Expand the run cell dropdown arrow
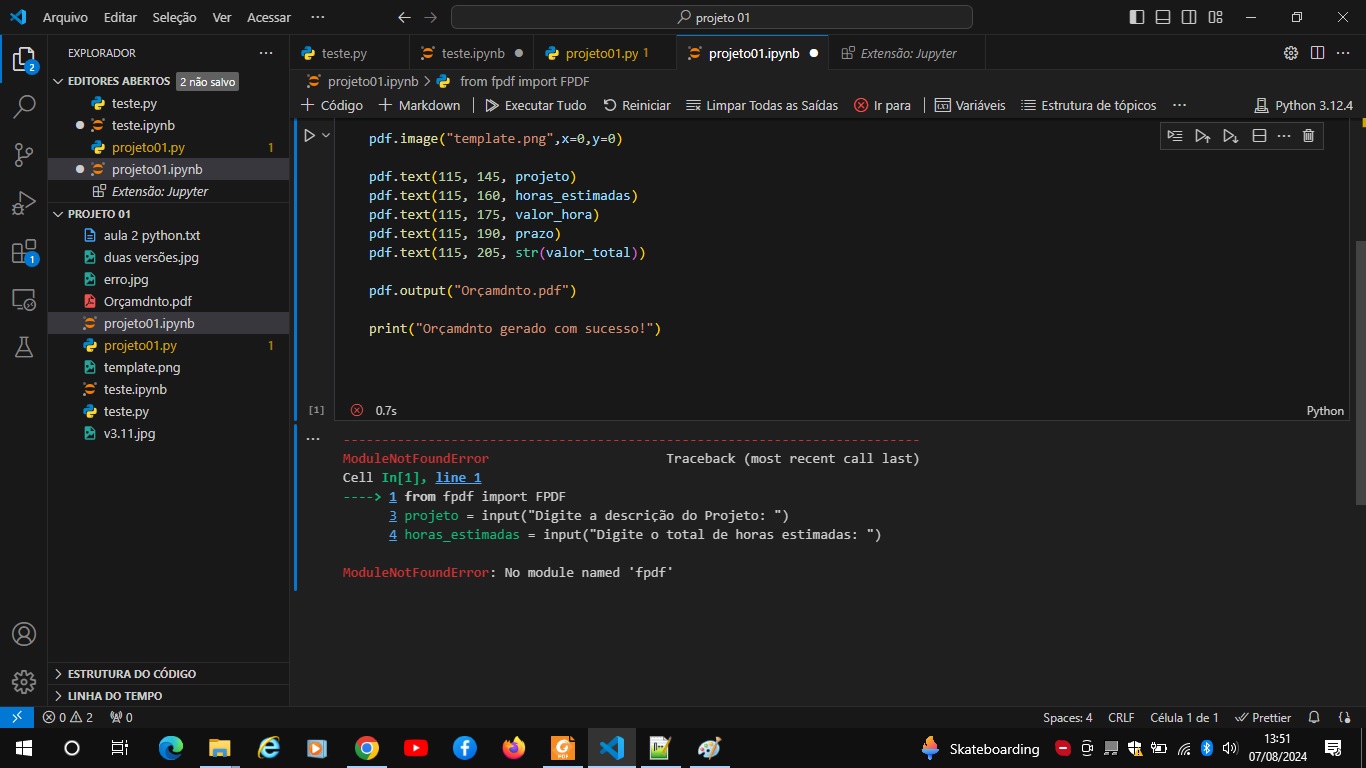This screenshot has height=768, width=1366. [326, 136]
